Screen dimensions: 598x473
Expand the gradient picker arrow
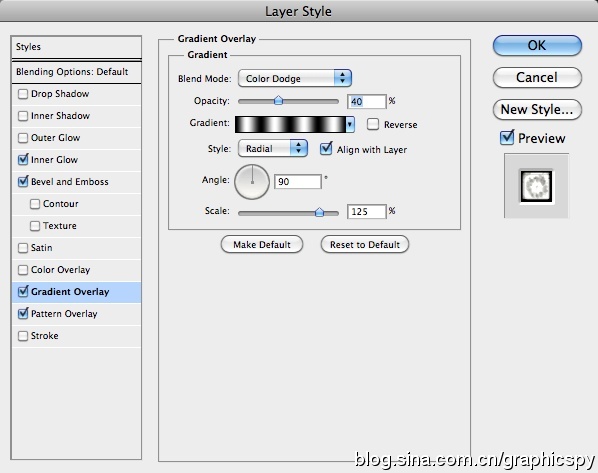350,124
